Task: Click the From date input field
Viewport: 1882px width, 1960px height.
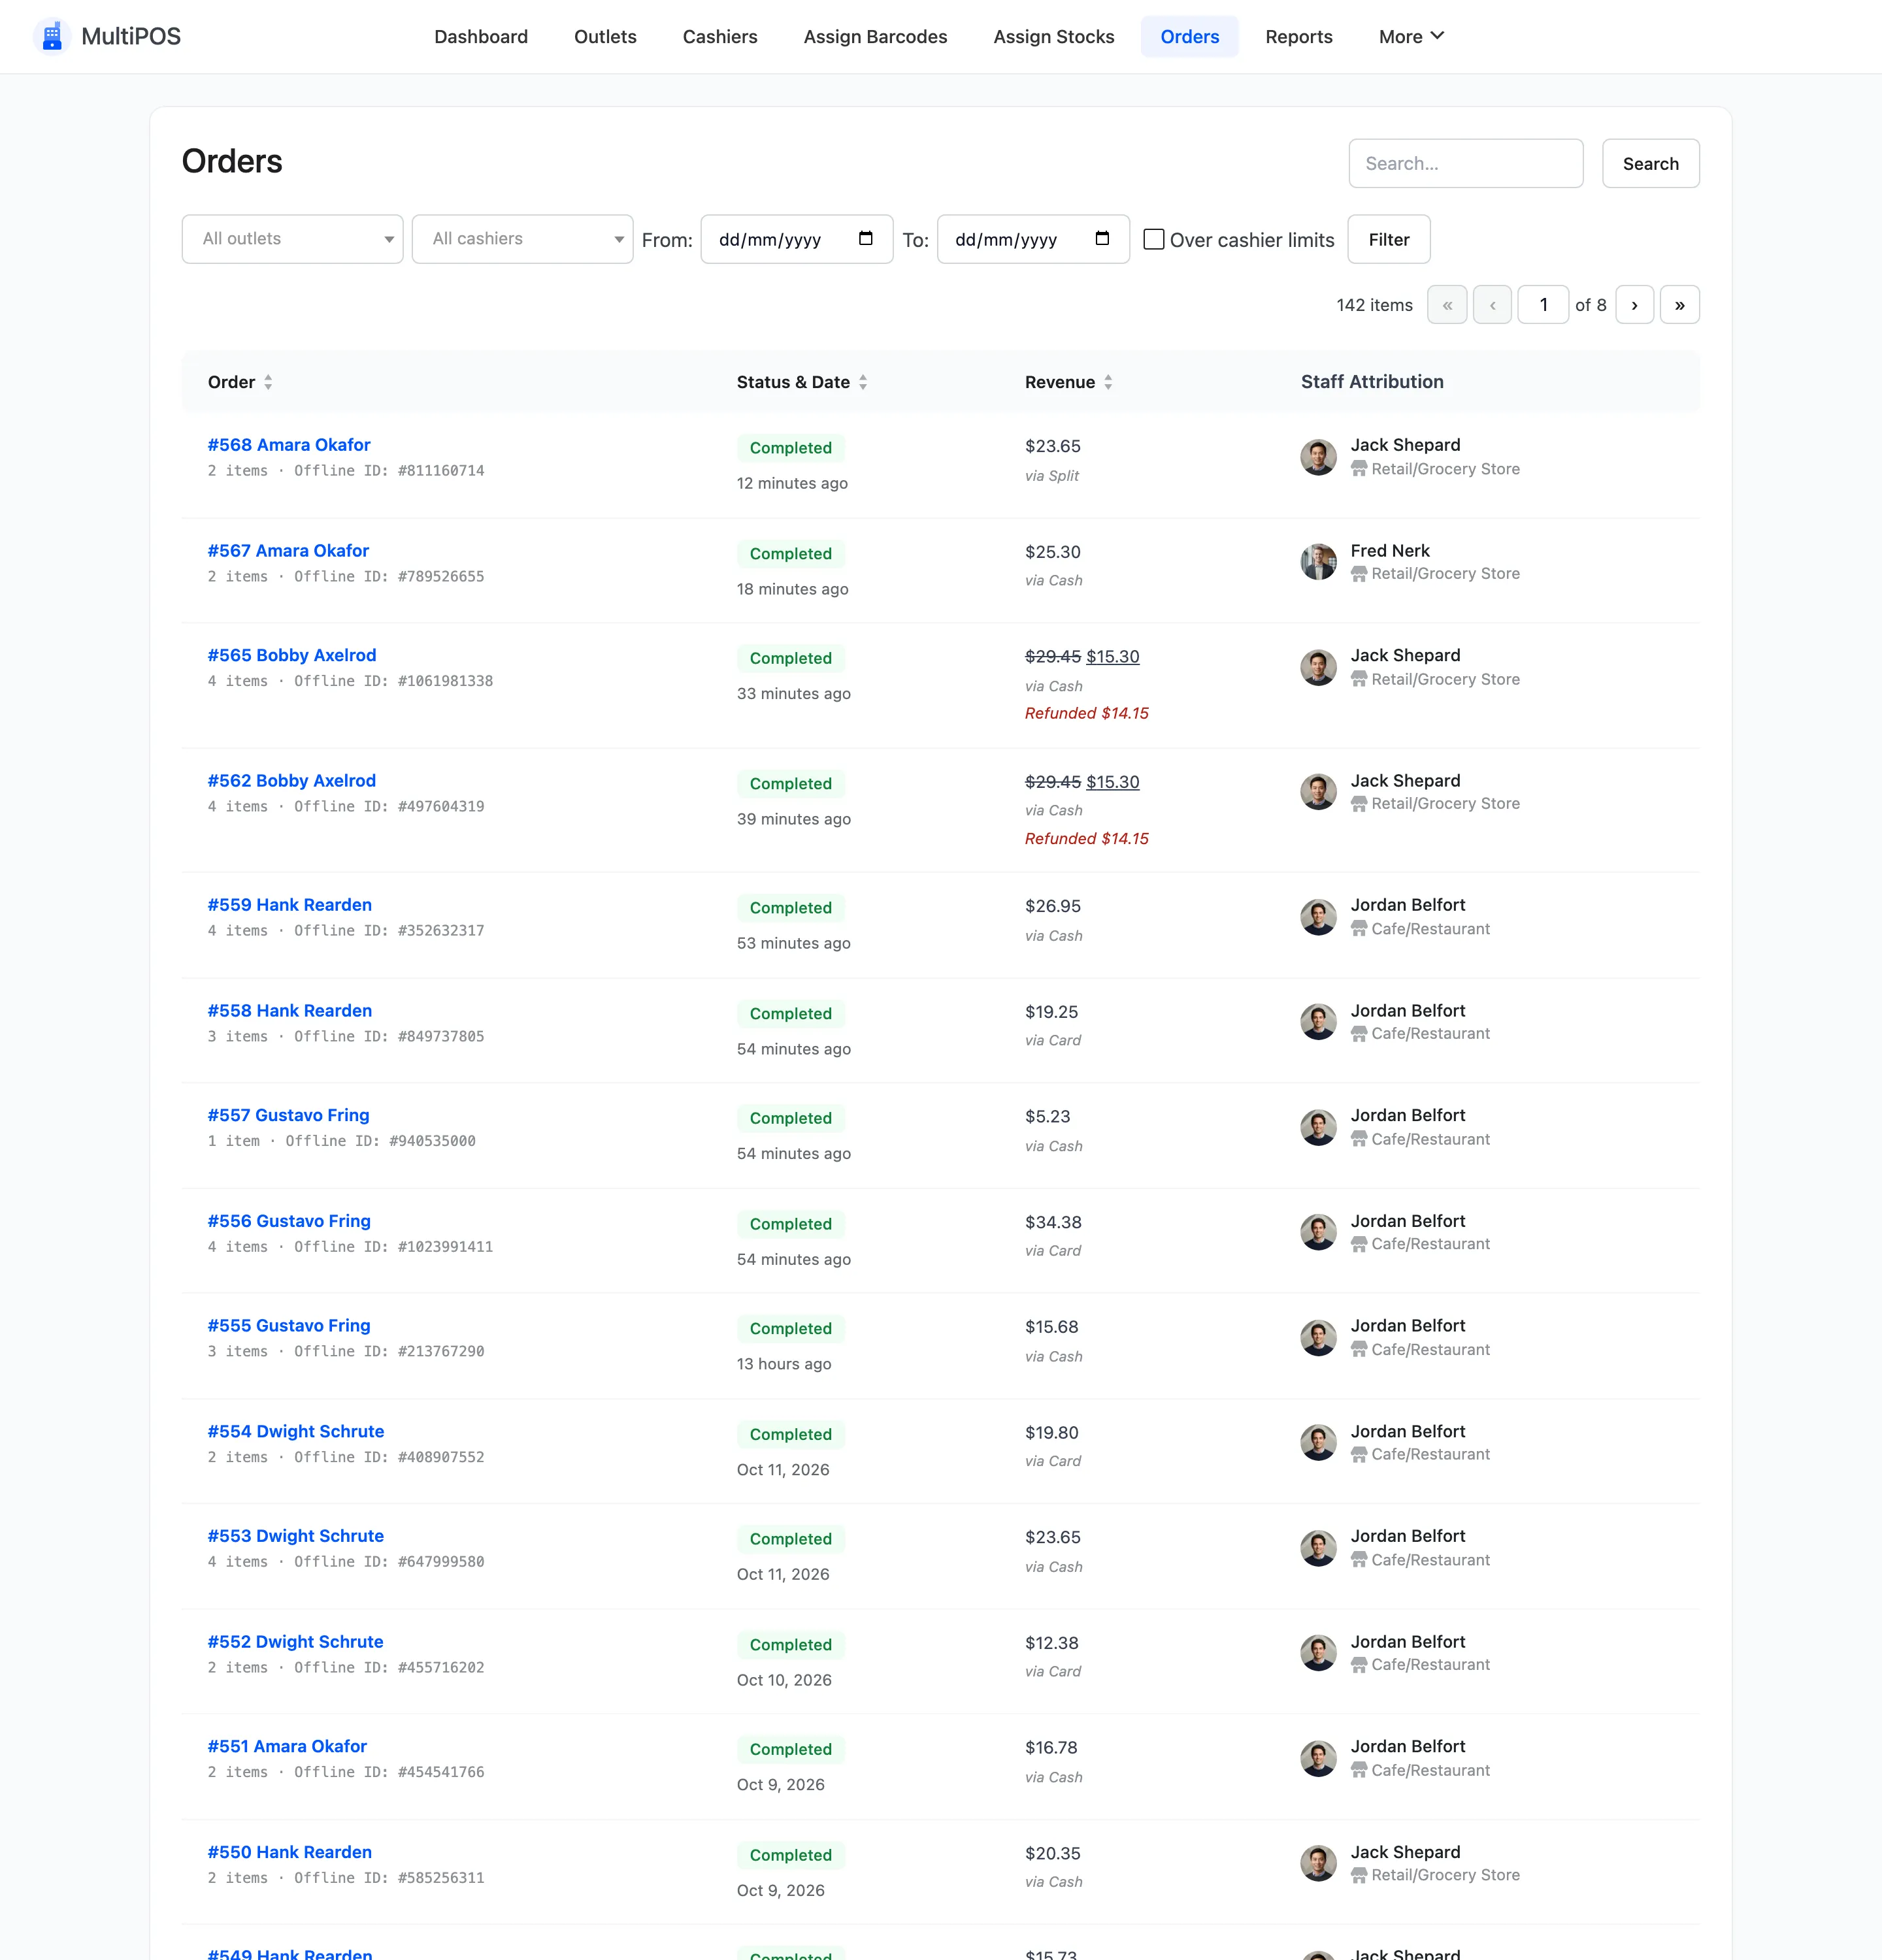Action: (x=797, y=239)
